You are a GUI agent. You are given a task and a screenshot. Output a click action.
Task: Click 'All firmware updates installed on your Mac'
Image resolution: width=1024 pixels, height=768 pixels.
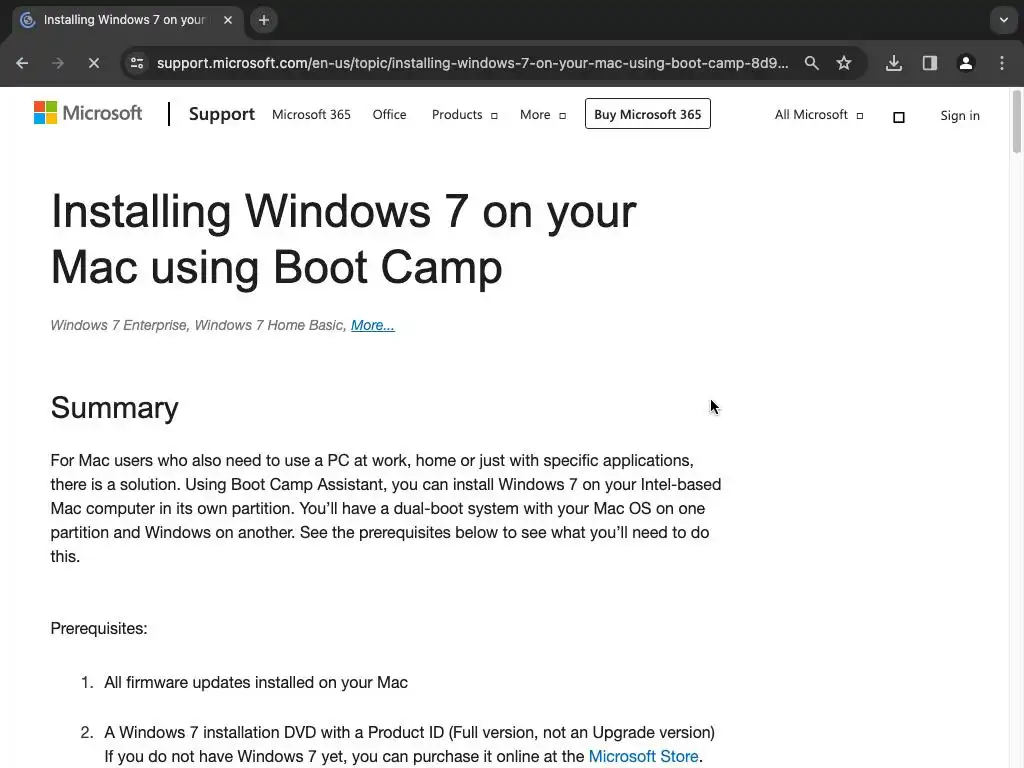pyautogui.click(x=256, y=682)
